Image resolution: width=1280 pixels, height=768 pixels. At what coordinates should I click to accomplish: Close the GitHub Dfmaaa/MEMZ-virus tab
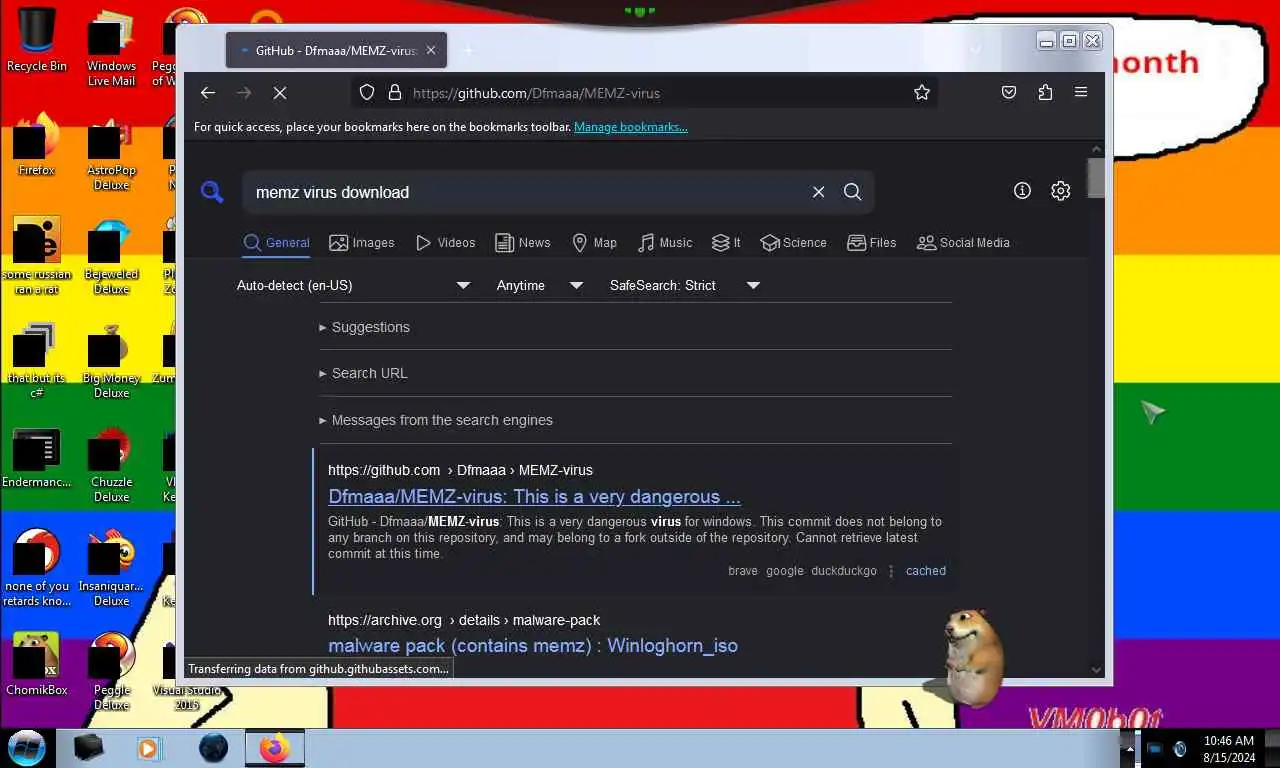click(431, 50)
